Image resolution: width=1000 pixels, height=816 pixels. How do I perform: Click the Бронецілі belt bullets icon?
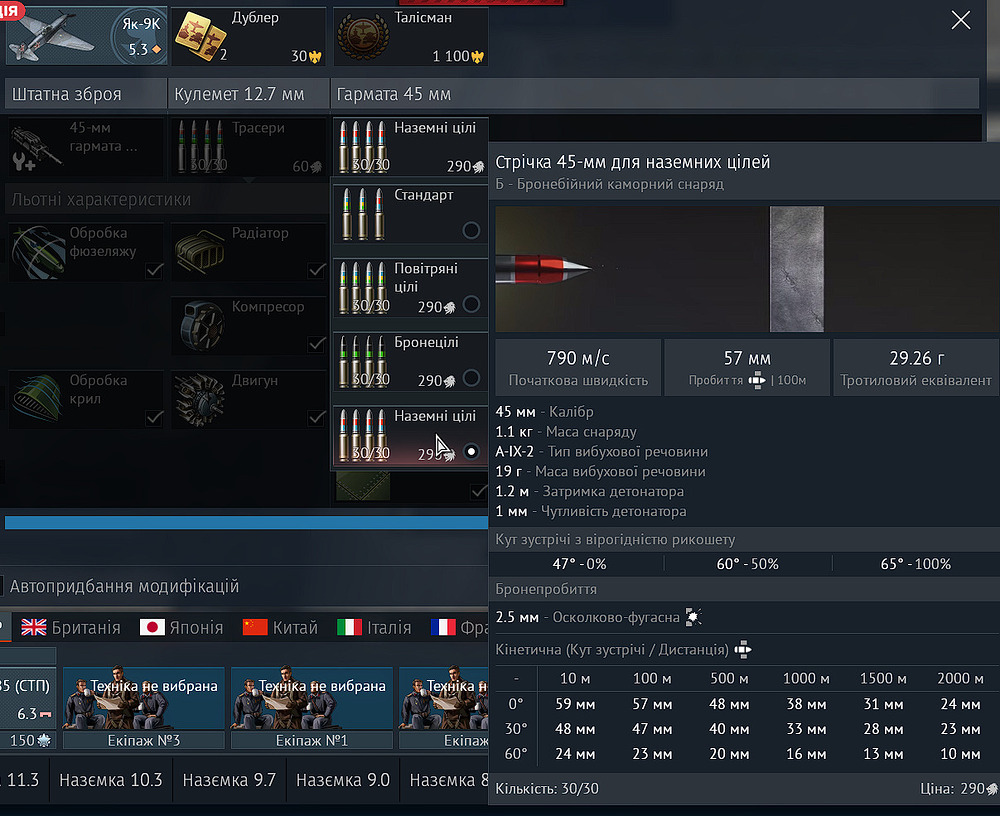coord(362,362)
